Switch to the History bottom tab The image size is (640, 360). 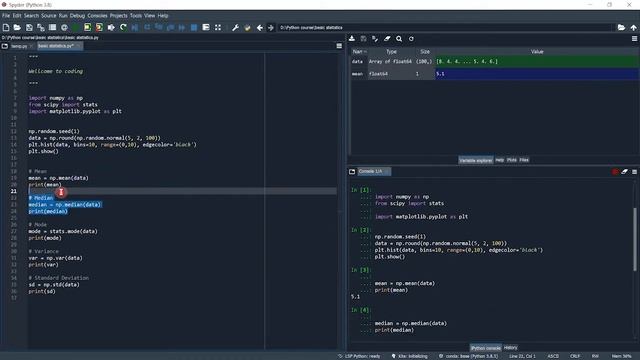click(510, 348)
